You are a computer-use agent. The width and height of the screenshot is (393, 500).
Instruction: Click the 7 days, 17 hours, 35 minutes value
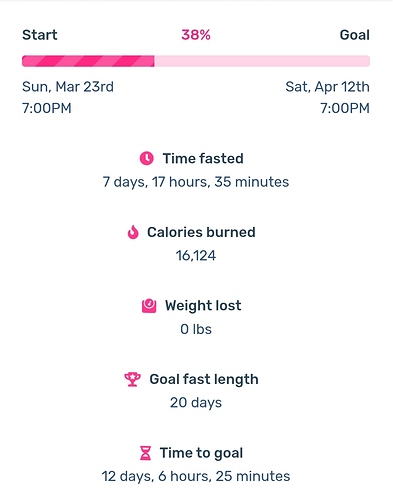point(196,182)
